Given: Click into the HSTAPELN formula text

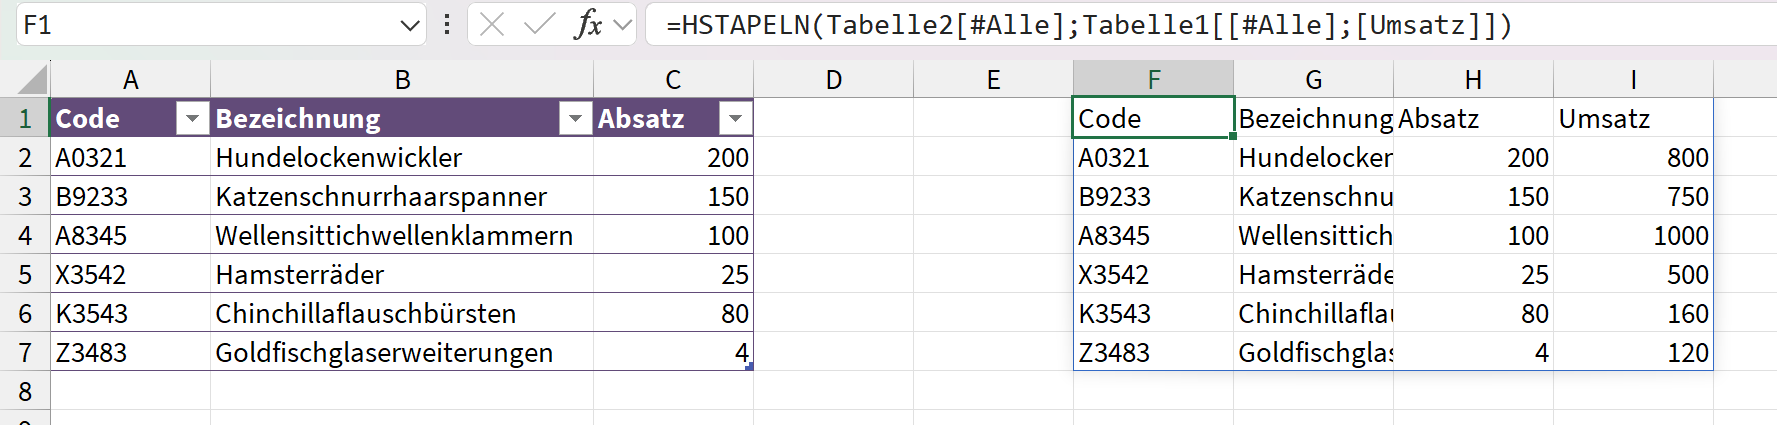Looking at the screenshot, I should pyautogui.click(x=1088, y=25).
